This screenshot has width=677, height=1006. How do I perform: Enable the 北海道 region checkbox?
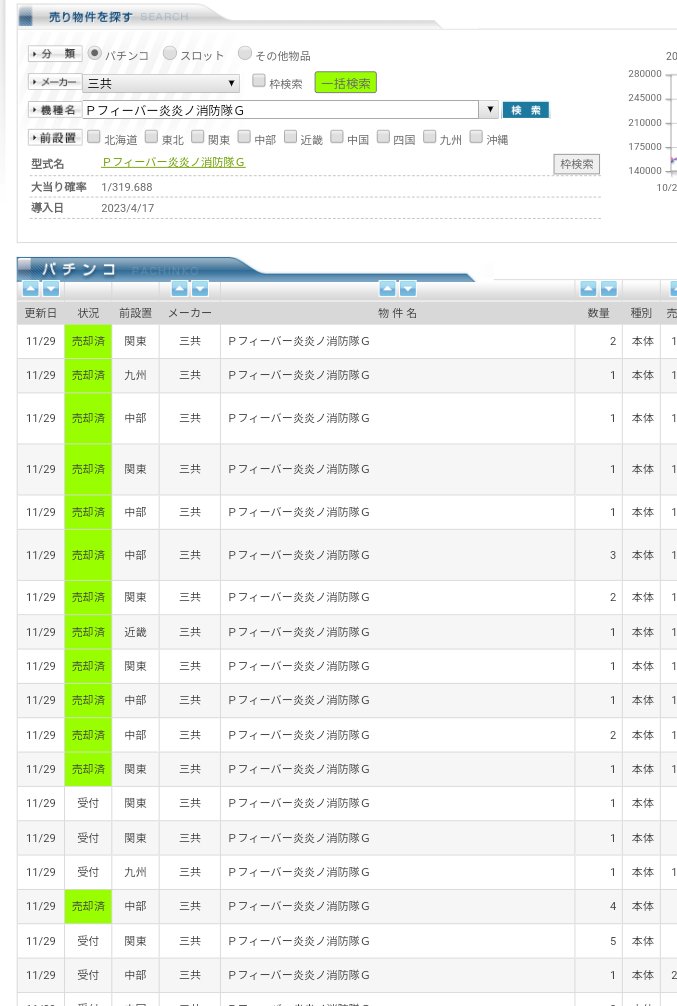(94, 137)
